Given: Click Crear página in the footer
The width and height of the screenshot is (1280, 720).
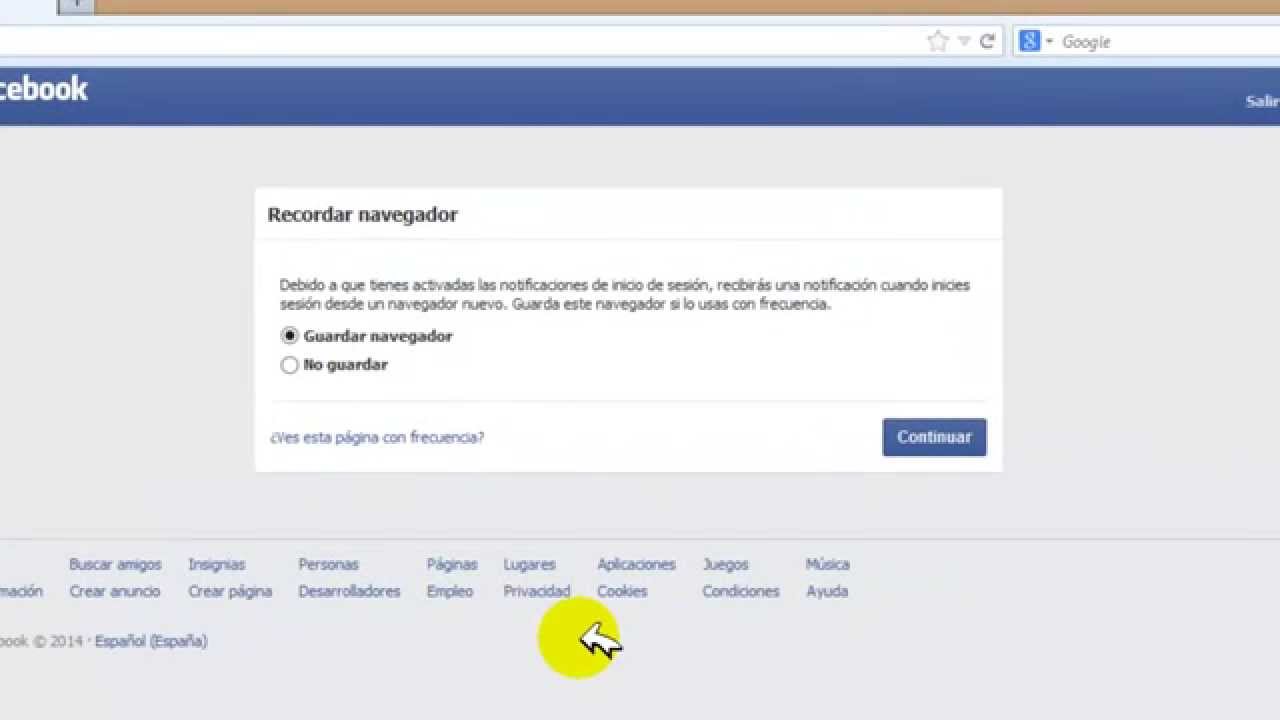Looking at the screenshot, I should point(230,591).
